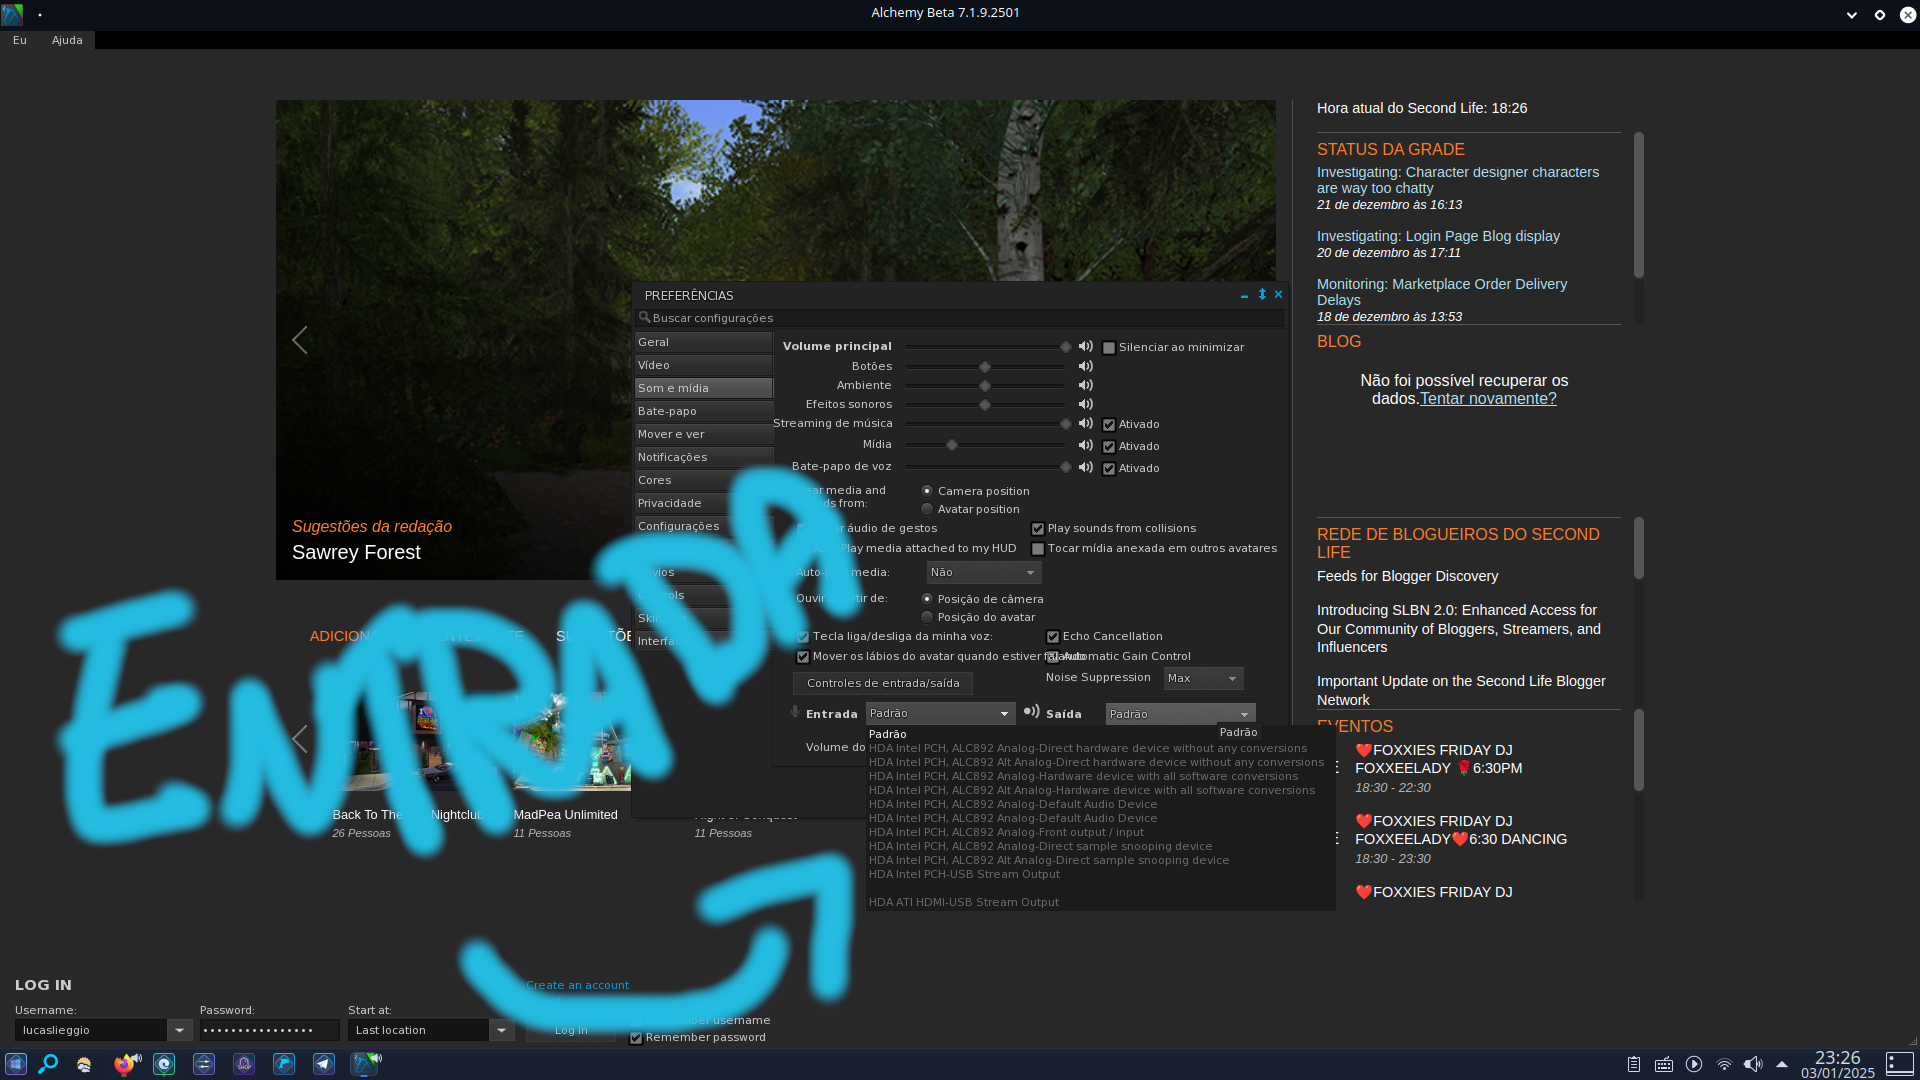1920x1080 pixels.
Task: Click the Tentar novamente? link
Action: click(x=1488, y=398)
